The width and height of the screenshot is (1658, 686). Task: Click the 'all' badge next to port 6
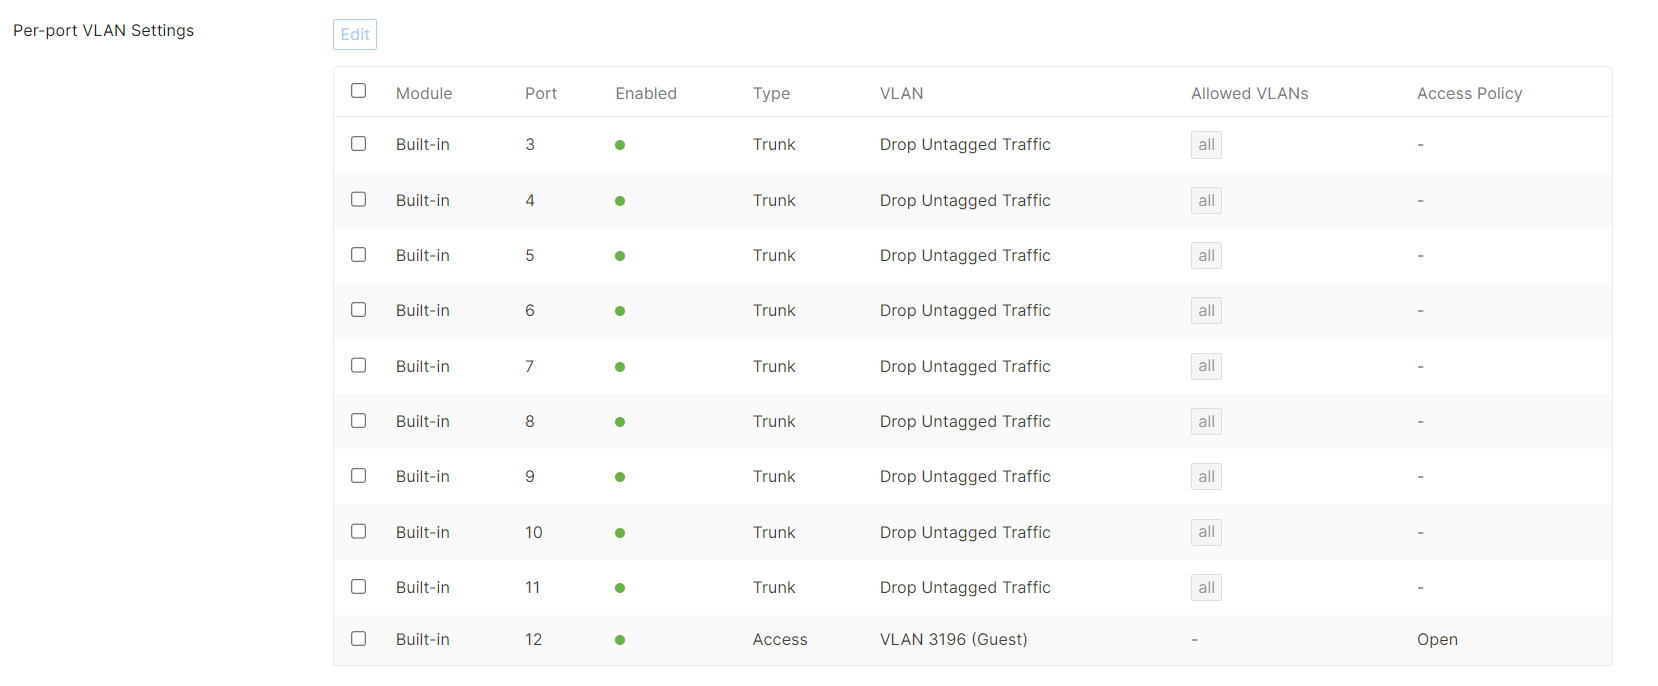(x=1205, y=310)
